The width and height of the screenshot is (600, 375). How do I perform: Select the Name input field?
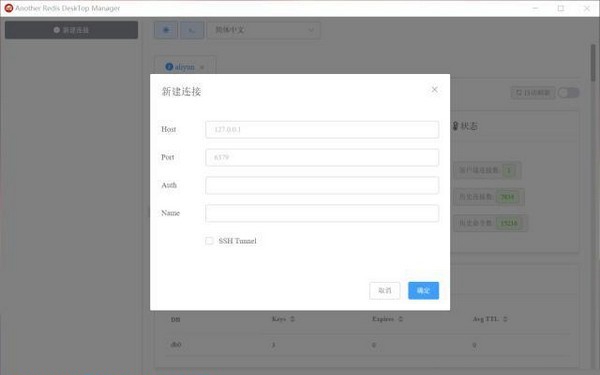(322, 213)
